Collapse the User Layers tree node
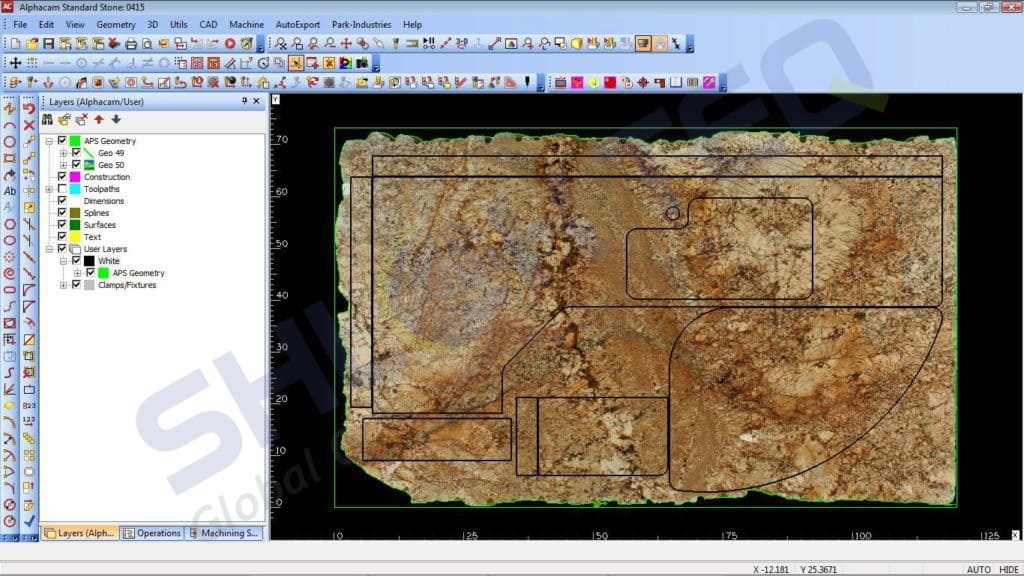The width and height of the screenshot is (1024, 576). pyautogui.click(x=49, y=249)
